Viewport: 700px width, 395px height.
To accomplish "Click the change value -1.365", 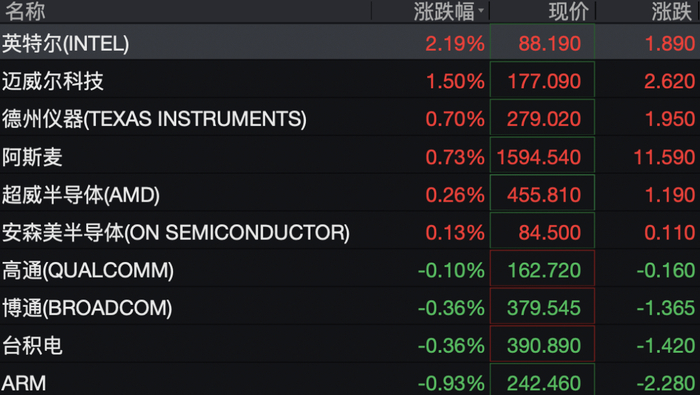I will [x=666, y=308].
